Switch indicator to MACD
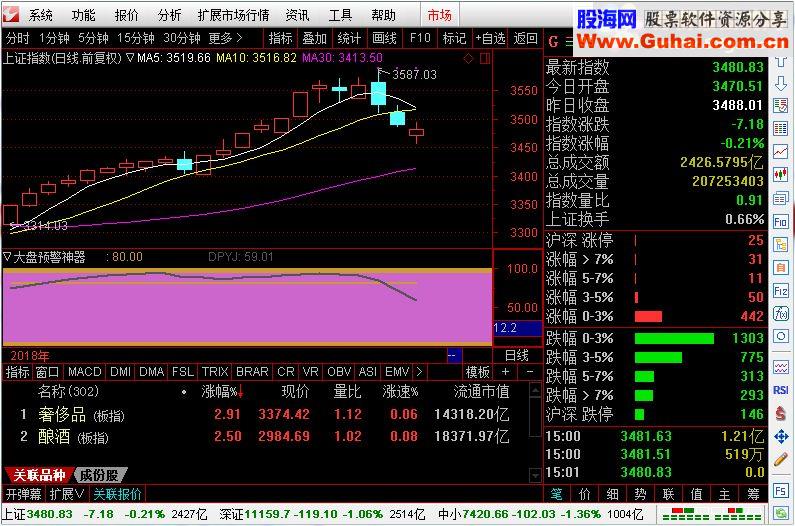The image size is (795, 526). point(84,372)
